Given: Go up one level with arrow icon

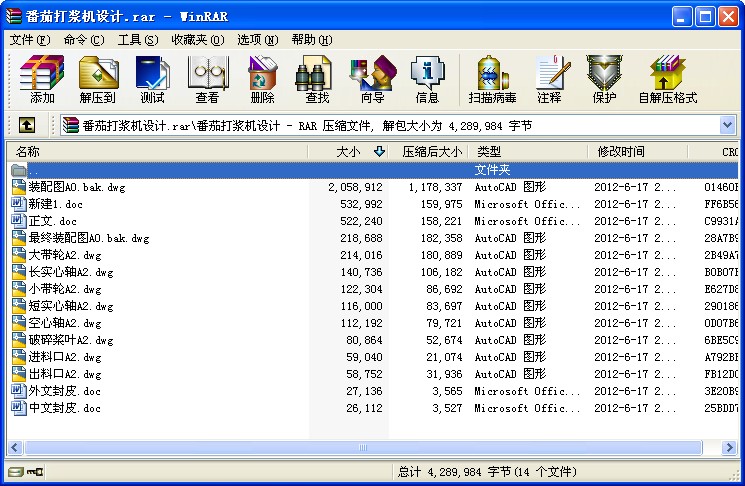Looking at the screenshot, I should (x=27, y=125).
